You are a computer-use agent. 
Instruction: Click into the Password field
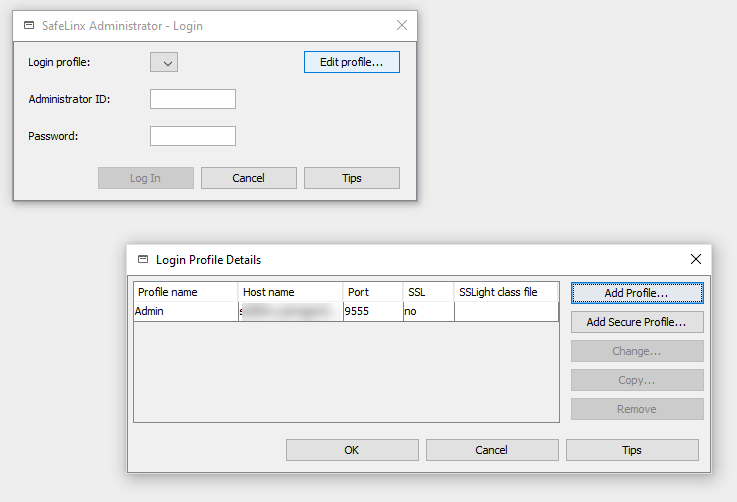tap(193, 136)
